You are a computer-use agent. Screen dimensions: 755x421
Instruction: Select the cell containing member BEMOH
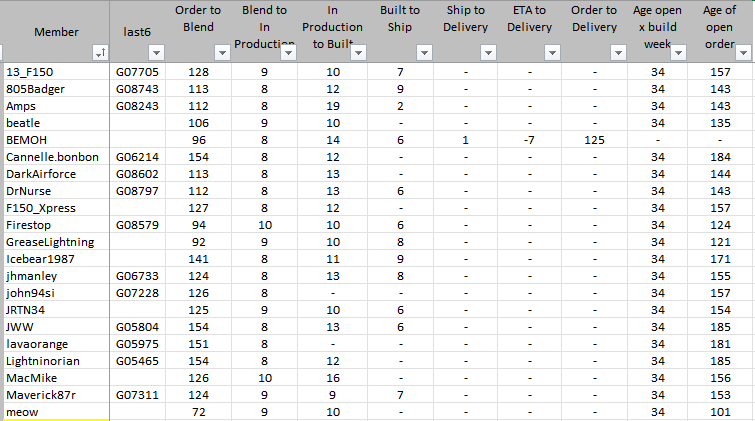(x=56, y=140)
